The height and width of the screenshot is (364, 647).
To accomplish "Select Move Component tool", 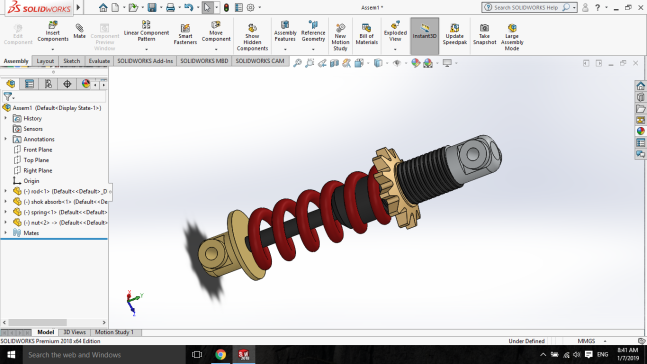I will [x=216, y=31].
